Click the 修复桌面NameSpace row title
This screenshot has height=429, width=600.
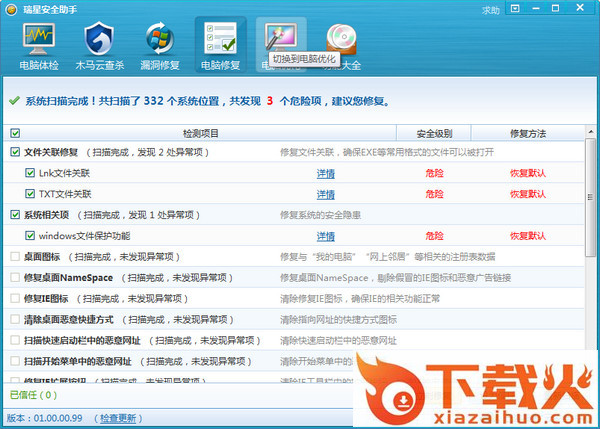pyautogui.click(x=68, y=278)
